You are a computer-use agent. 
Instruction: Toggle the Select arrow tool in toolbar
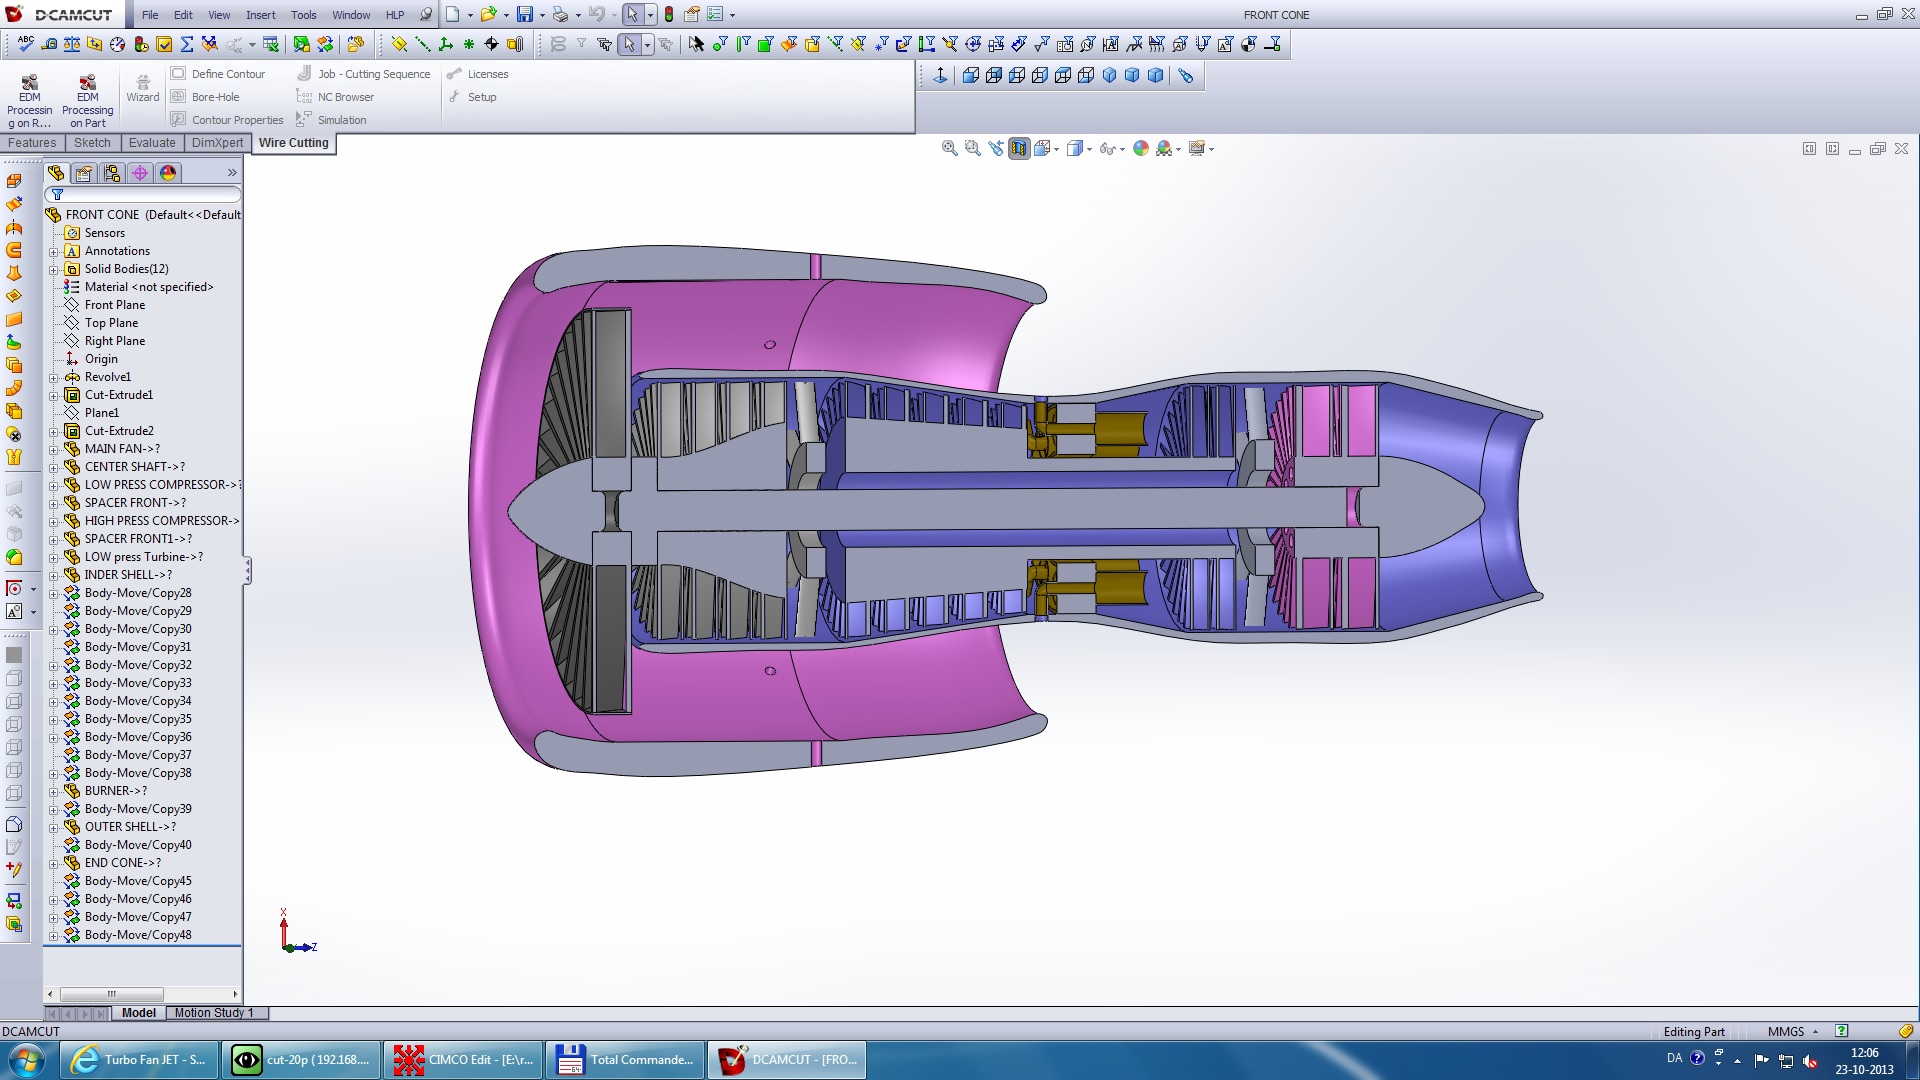[x=629, y=44]
